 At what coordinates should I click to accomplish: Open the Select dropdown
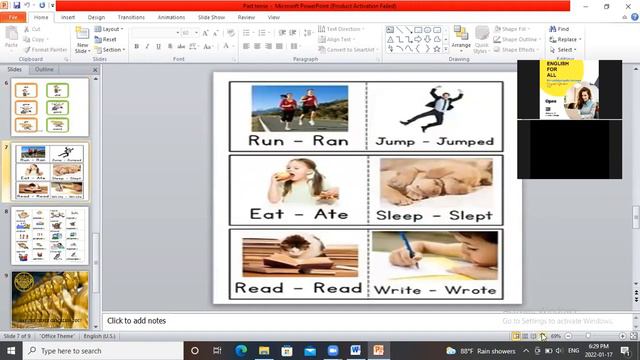[563, 49]
